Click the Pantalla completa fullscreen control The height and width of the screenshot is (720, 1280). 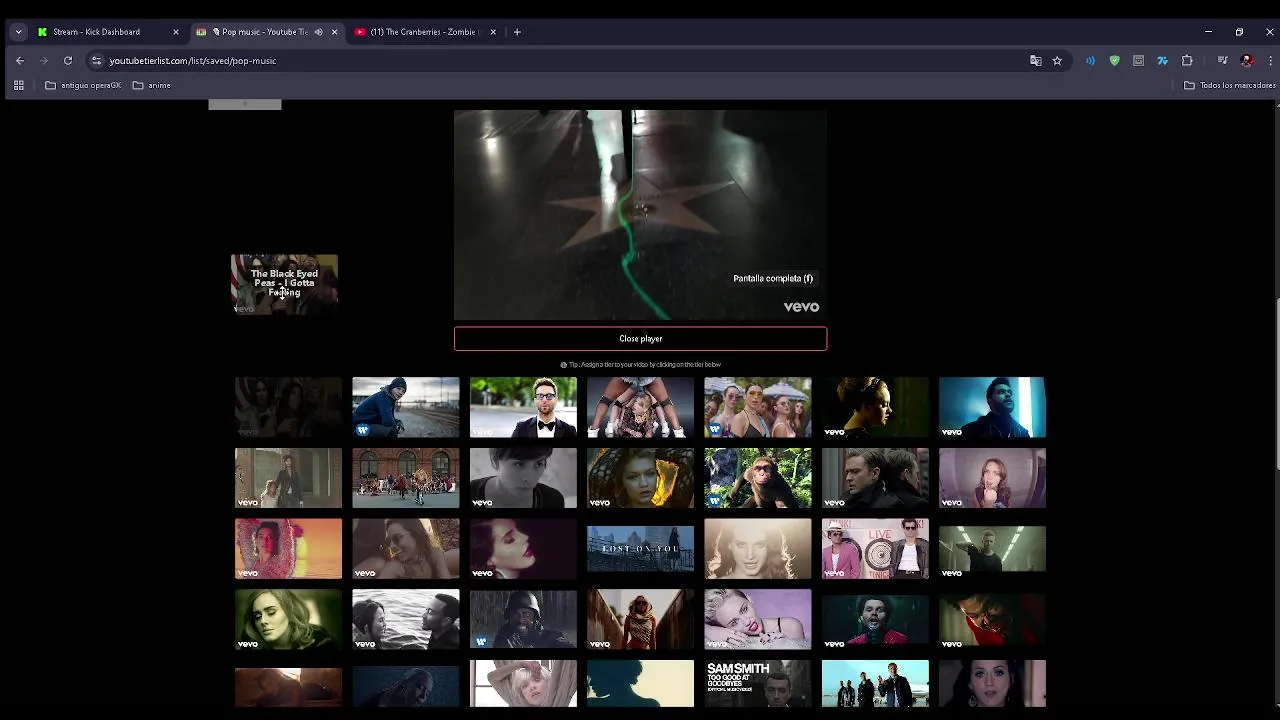coord(773,278)
